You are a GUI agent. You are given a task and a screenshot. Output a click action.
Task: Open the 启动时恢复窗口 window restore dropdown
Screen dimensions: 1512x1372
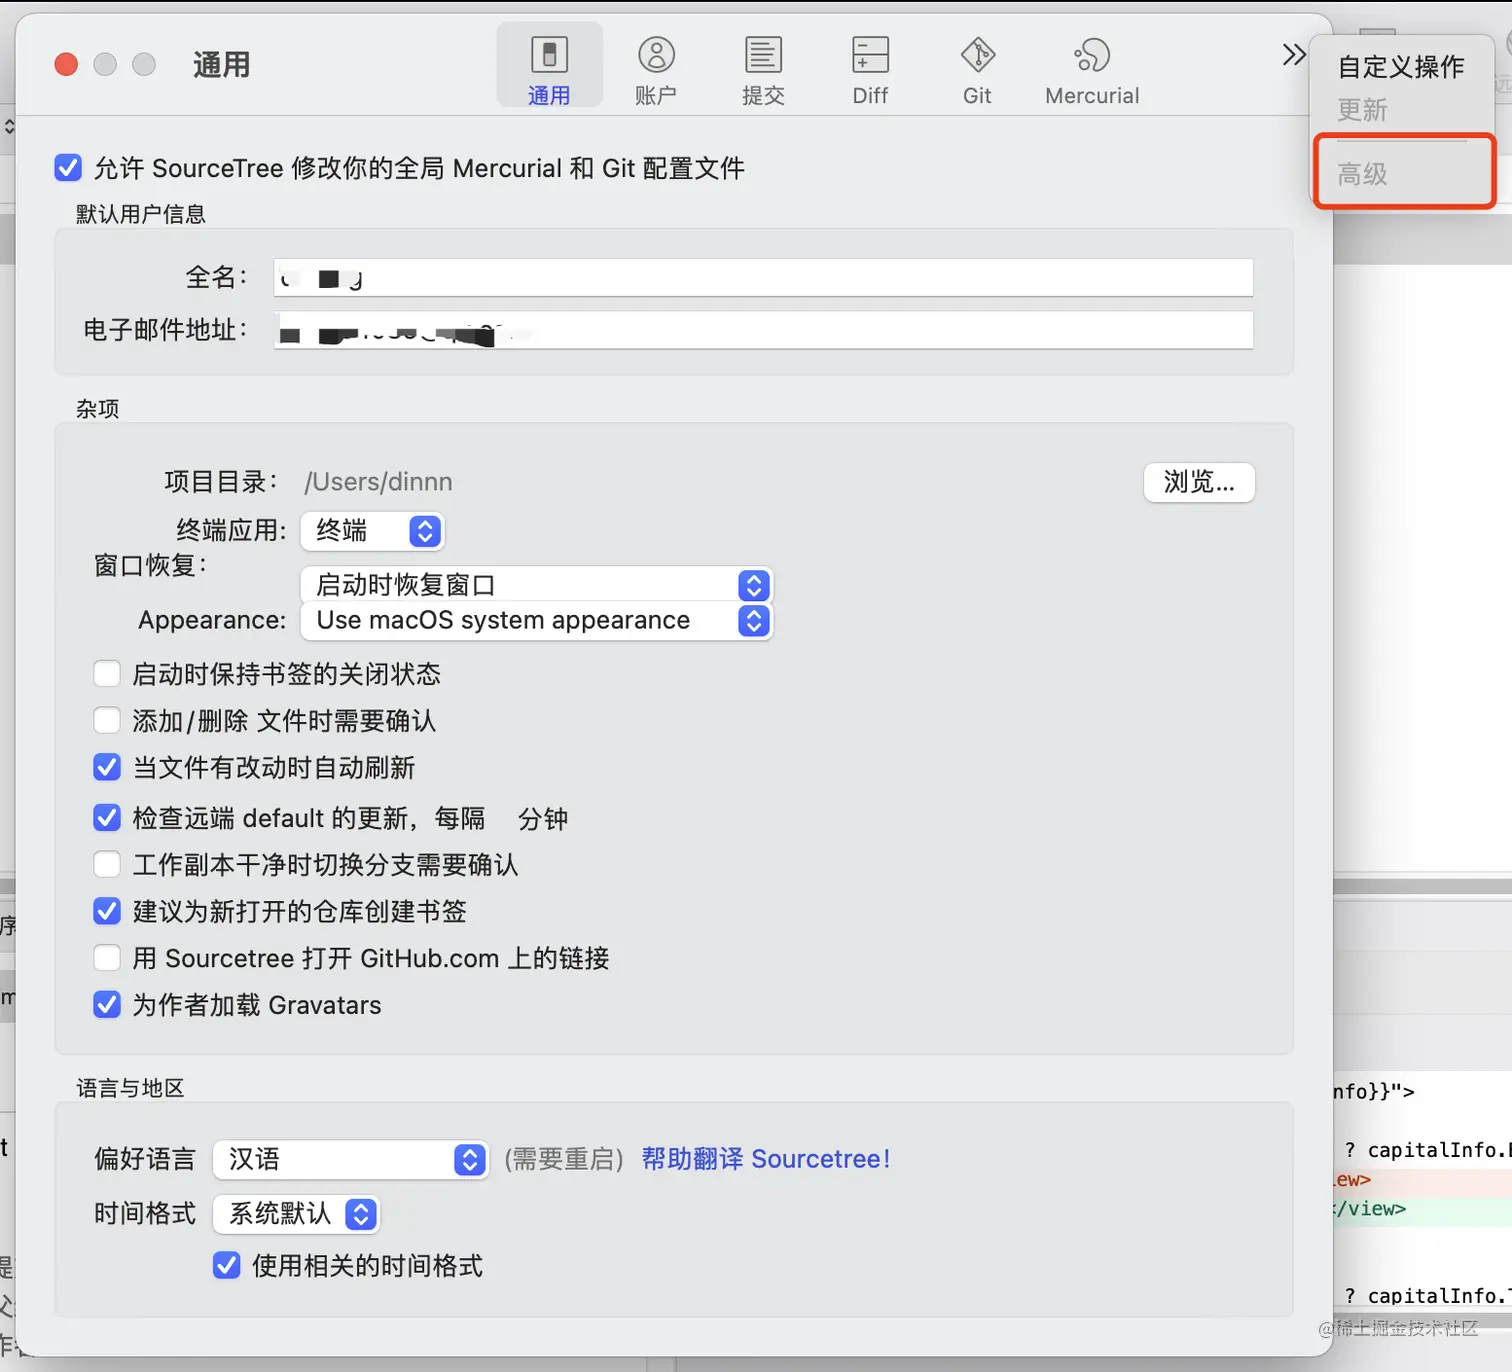[536, 585]
